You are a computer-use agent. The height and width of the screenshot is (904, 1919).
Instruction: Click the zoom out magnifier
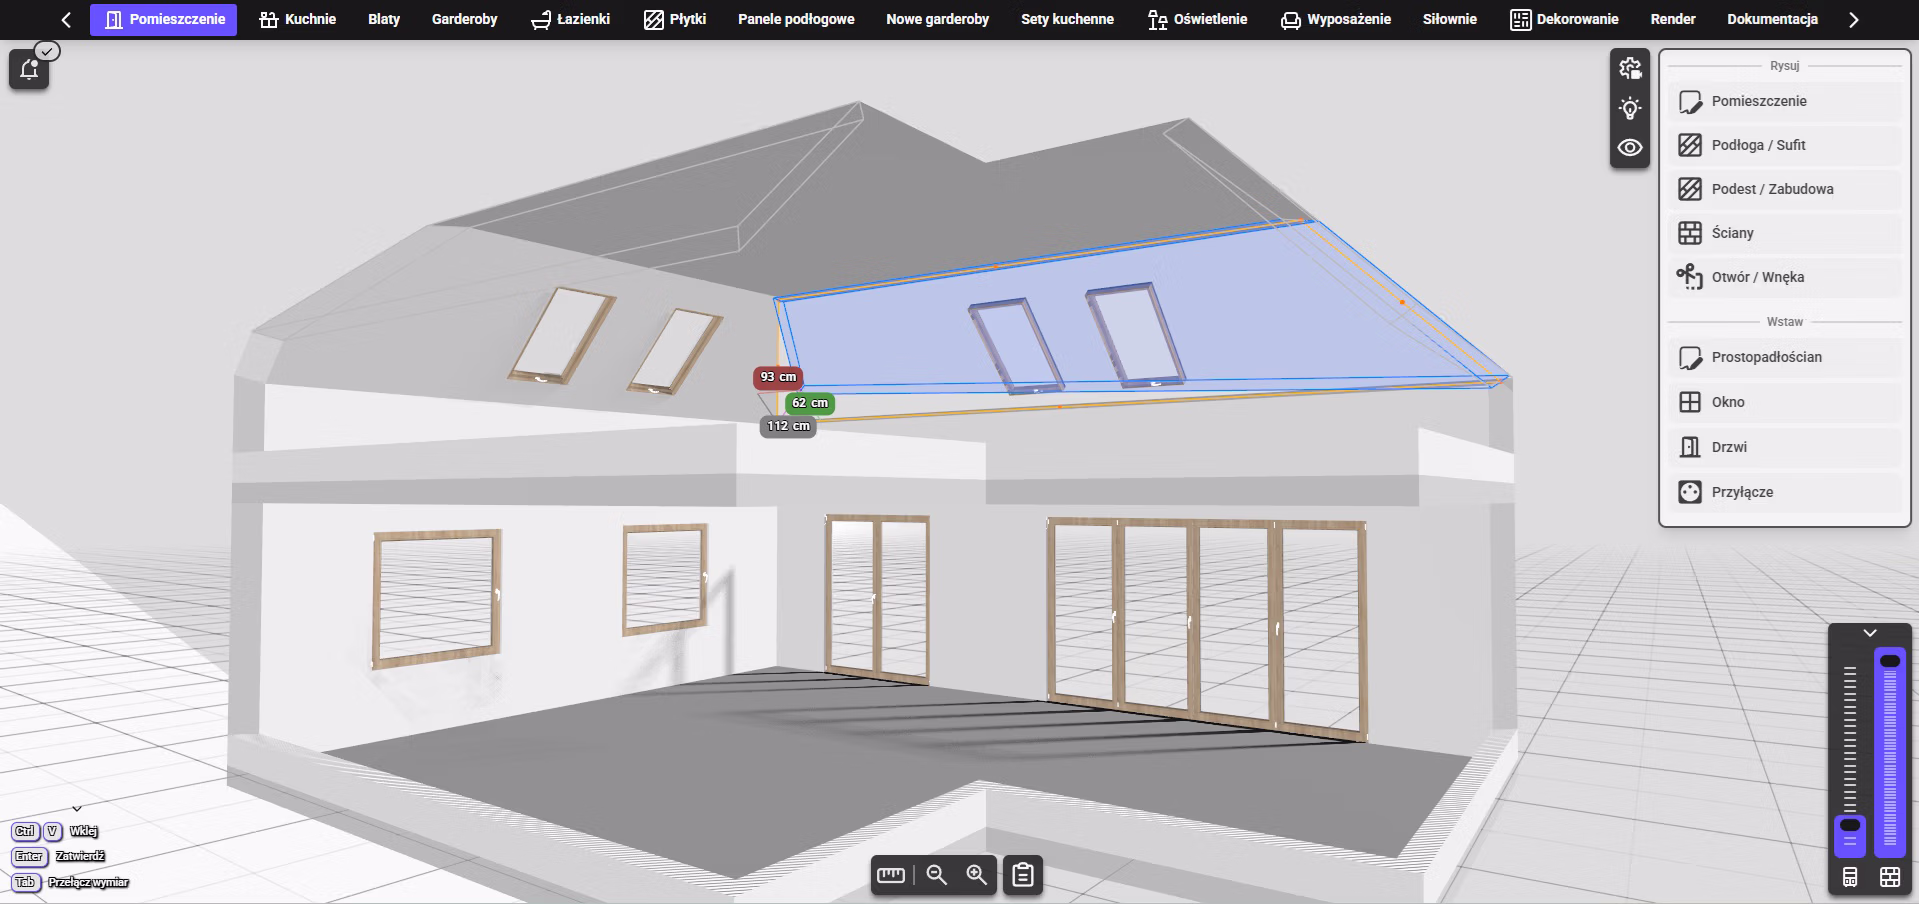point(937,875)
